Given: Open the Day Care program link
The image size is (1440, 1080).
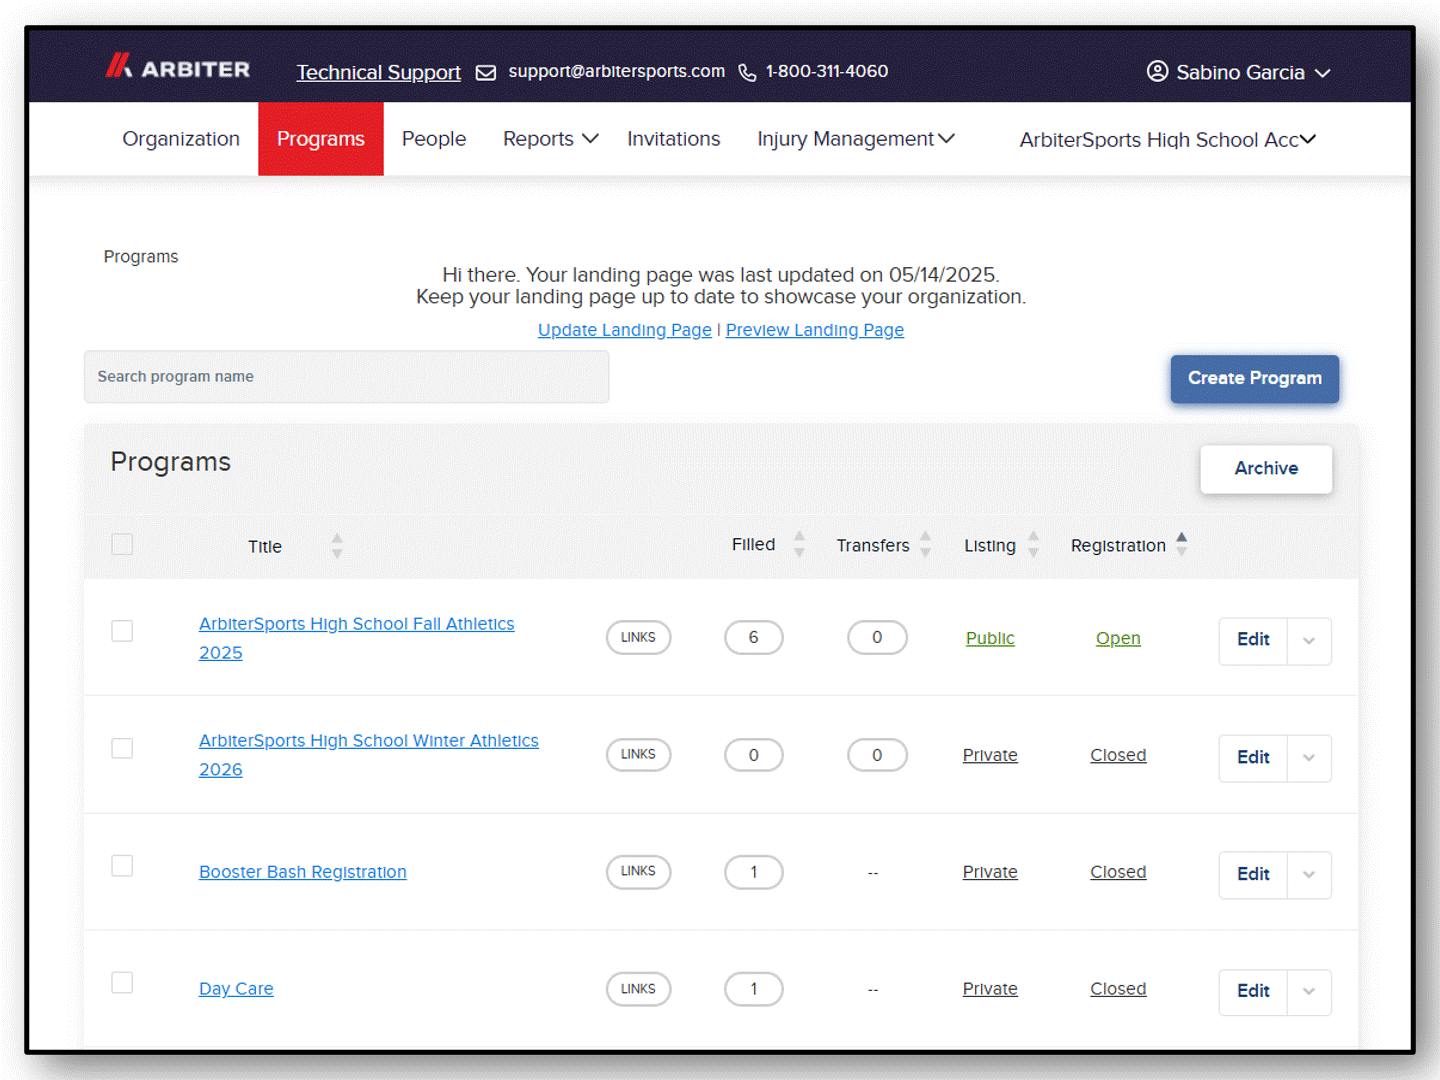Looking at the screenshot, I should 236,989.
